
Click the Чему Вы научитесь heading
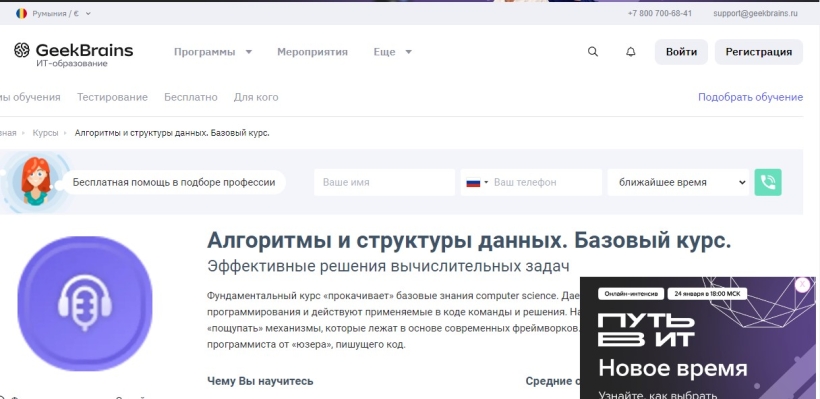[x=260, y=381]
